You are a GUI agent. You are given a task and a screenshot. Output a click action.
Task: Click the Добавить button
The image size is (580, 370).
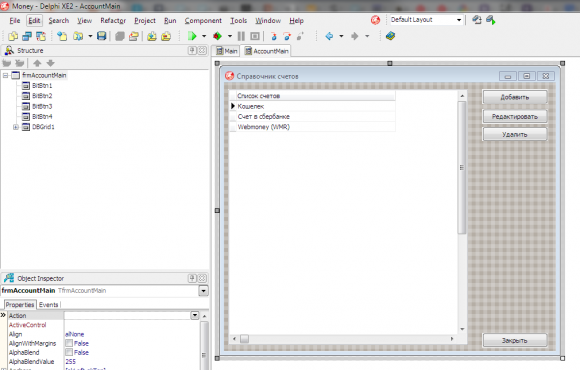tap(515, 97)
